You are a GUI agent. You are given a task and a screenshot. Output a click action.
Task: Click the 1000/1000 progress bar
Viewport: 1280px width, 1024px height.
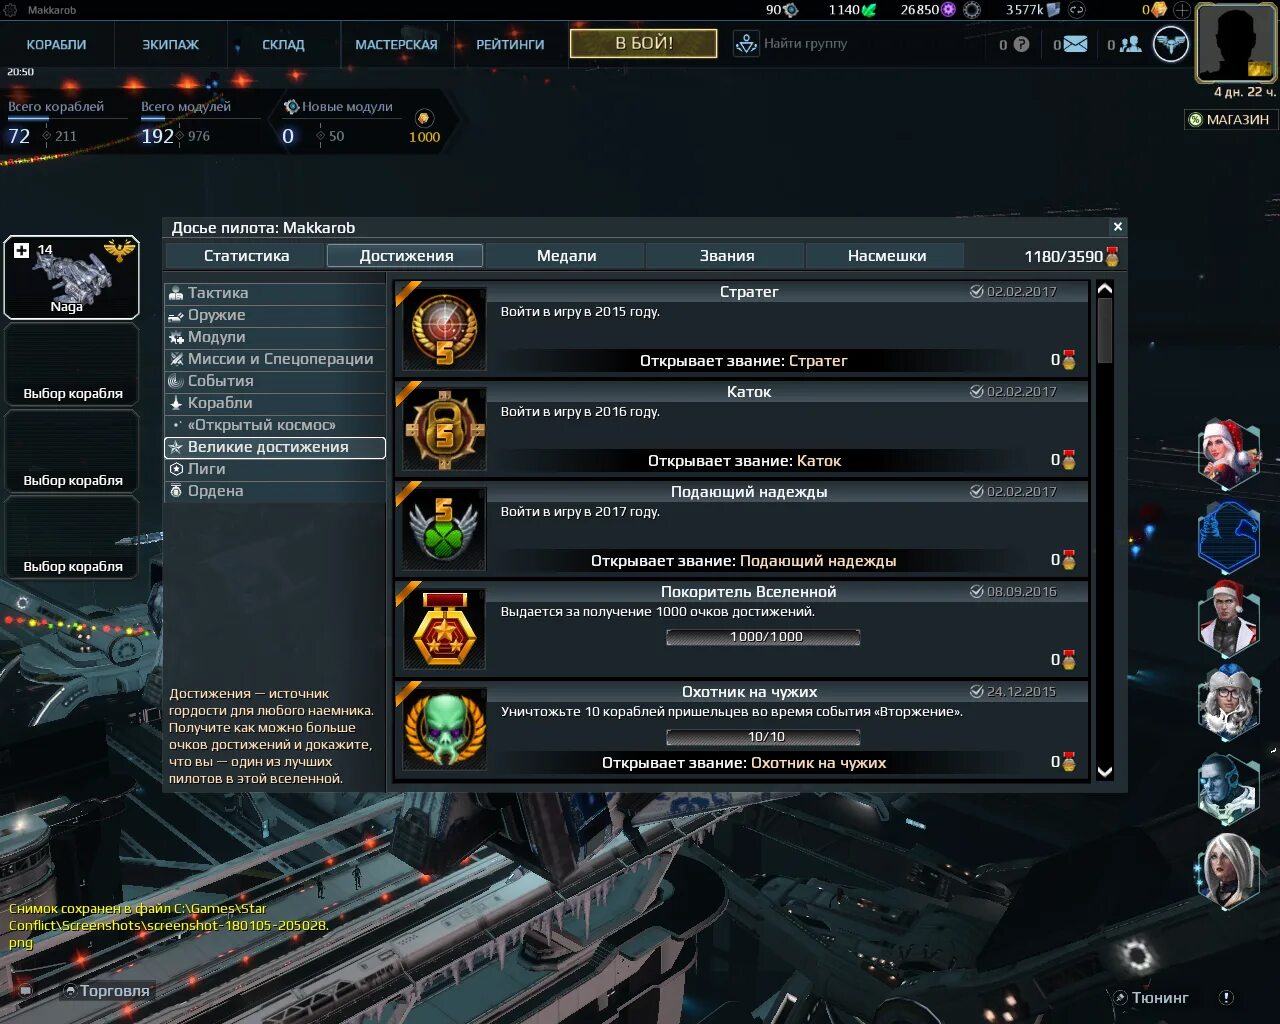tap(763, 637)
